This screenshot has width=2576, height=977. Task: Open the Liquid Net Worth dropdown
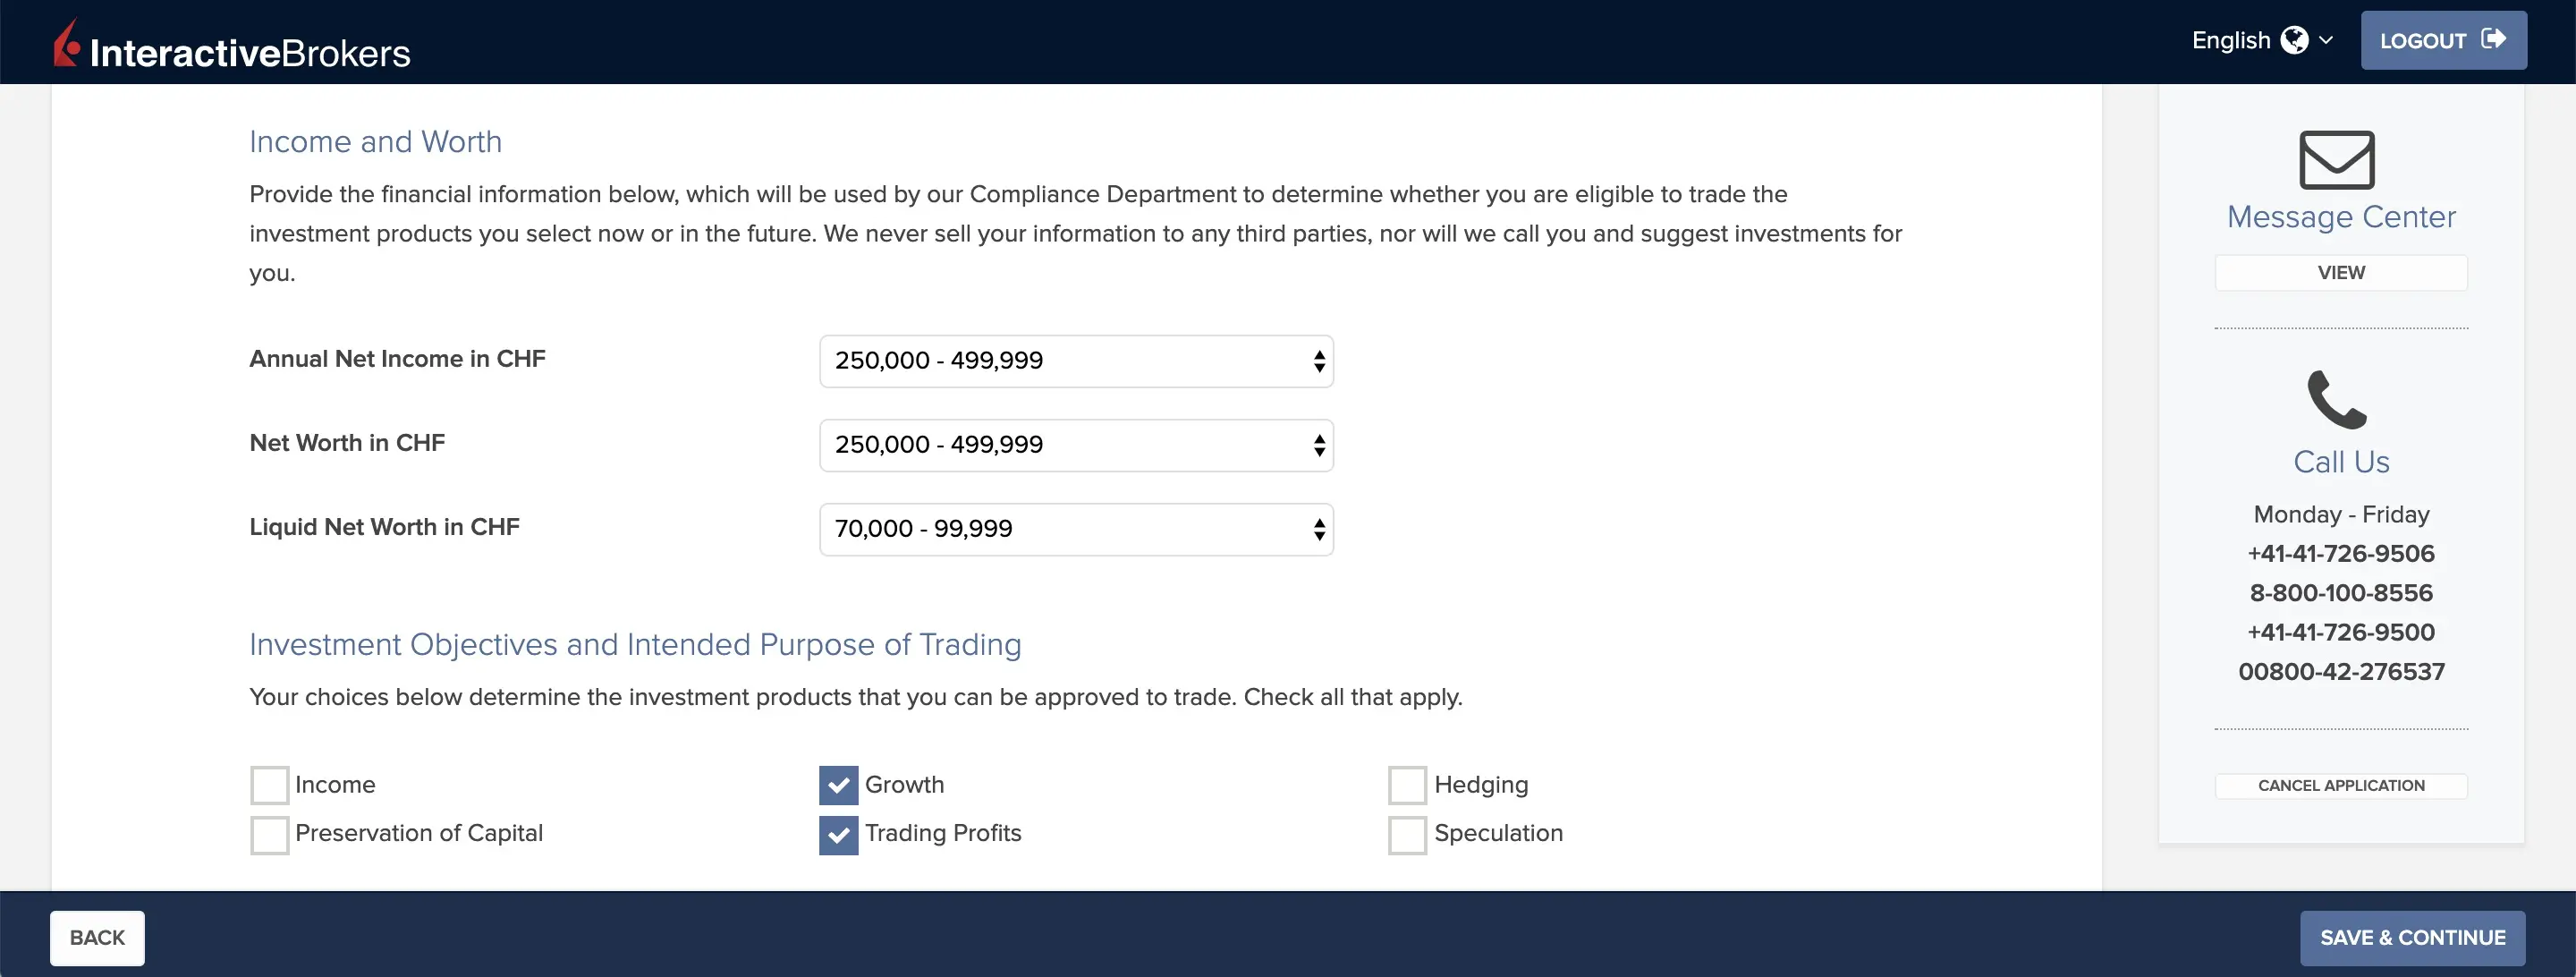click(1076, 529)
